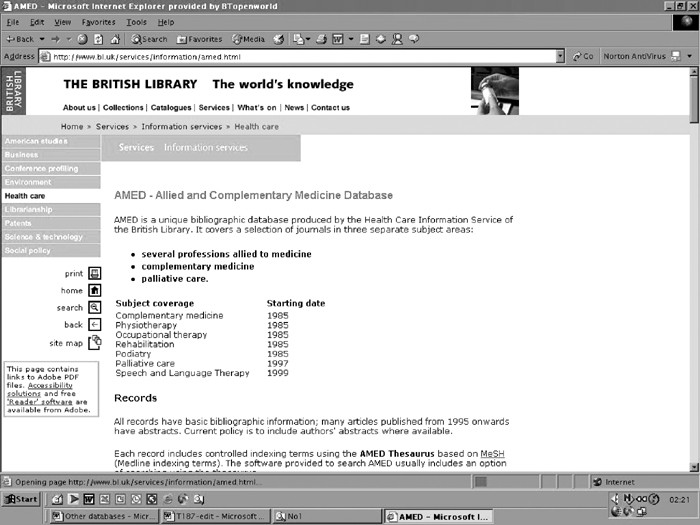Screen dimensions: 700x525
Task: Expand the Mail button dropdown arrow
Action: (x=308, y=39)
